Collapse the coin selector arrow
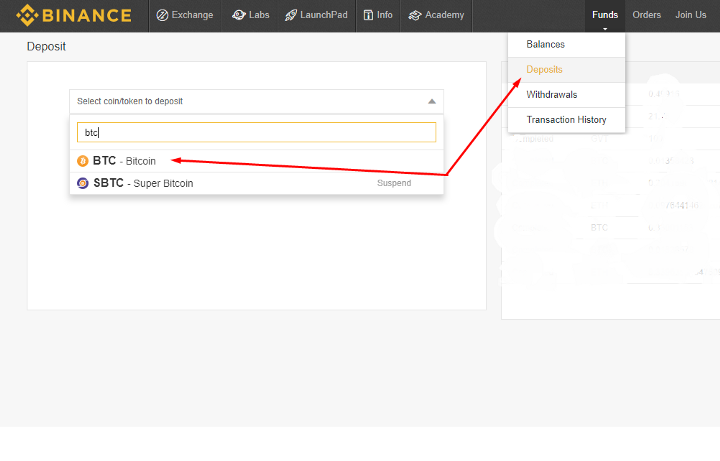The image size is (720, 461). tap(432, 101)
